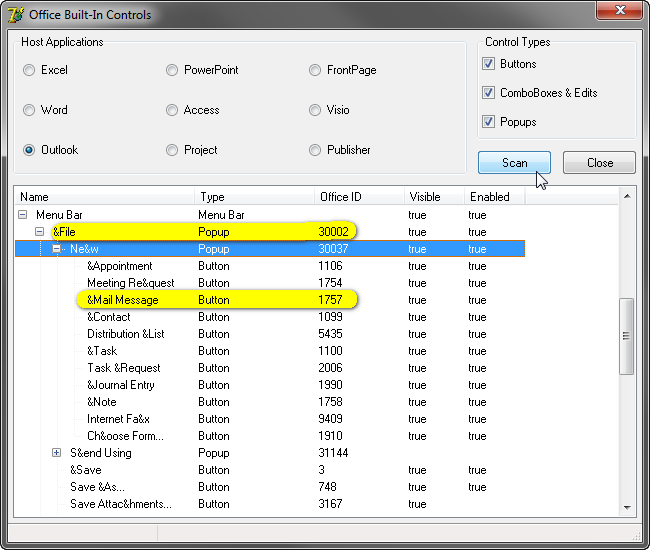Collapse the &File popup node
650x550 pixels.
[40, 232]
